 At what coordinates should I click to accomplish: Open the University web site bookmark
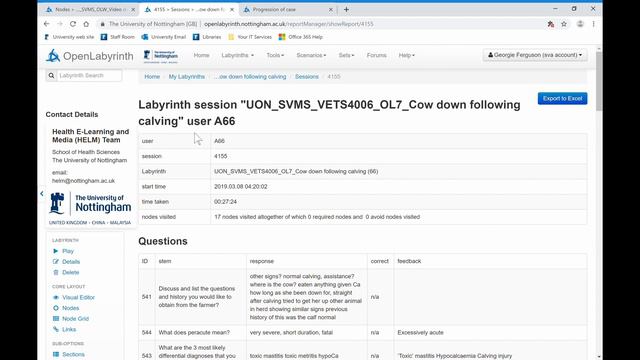69,37
